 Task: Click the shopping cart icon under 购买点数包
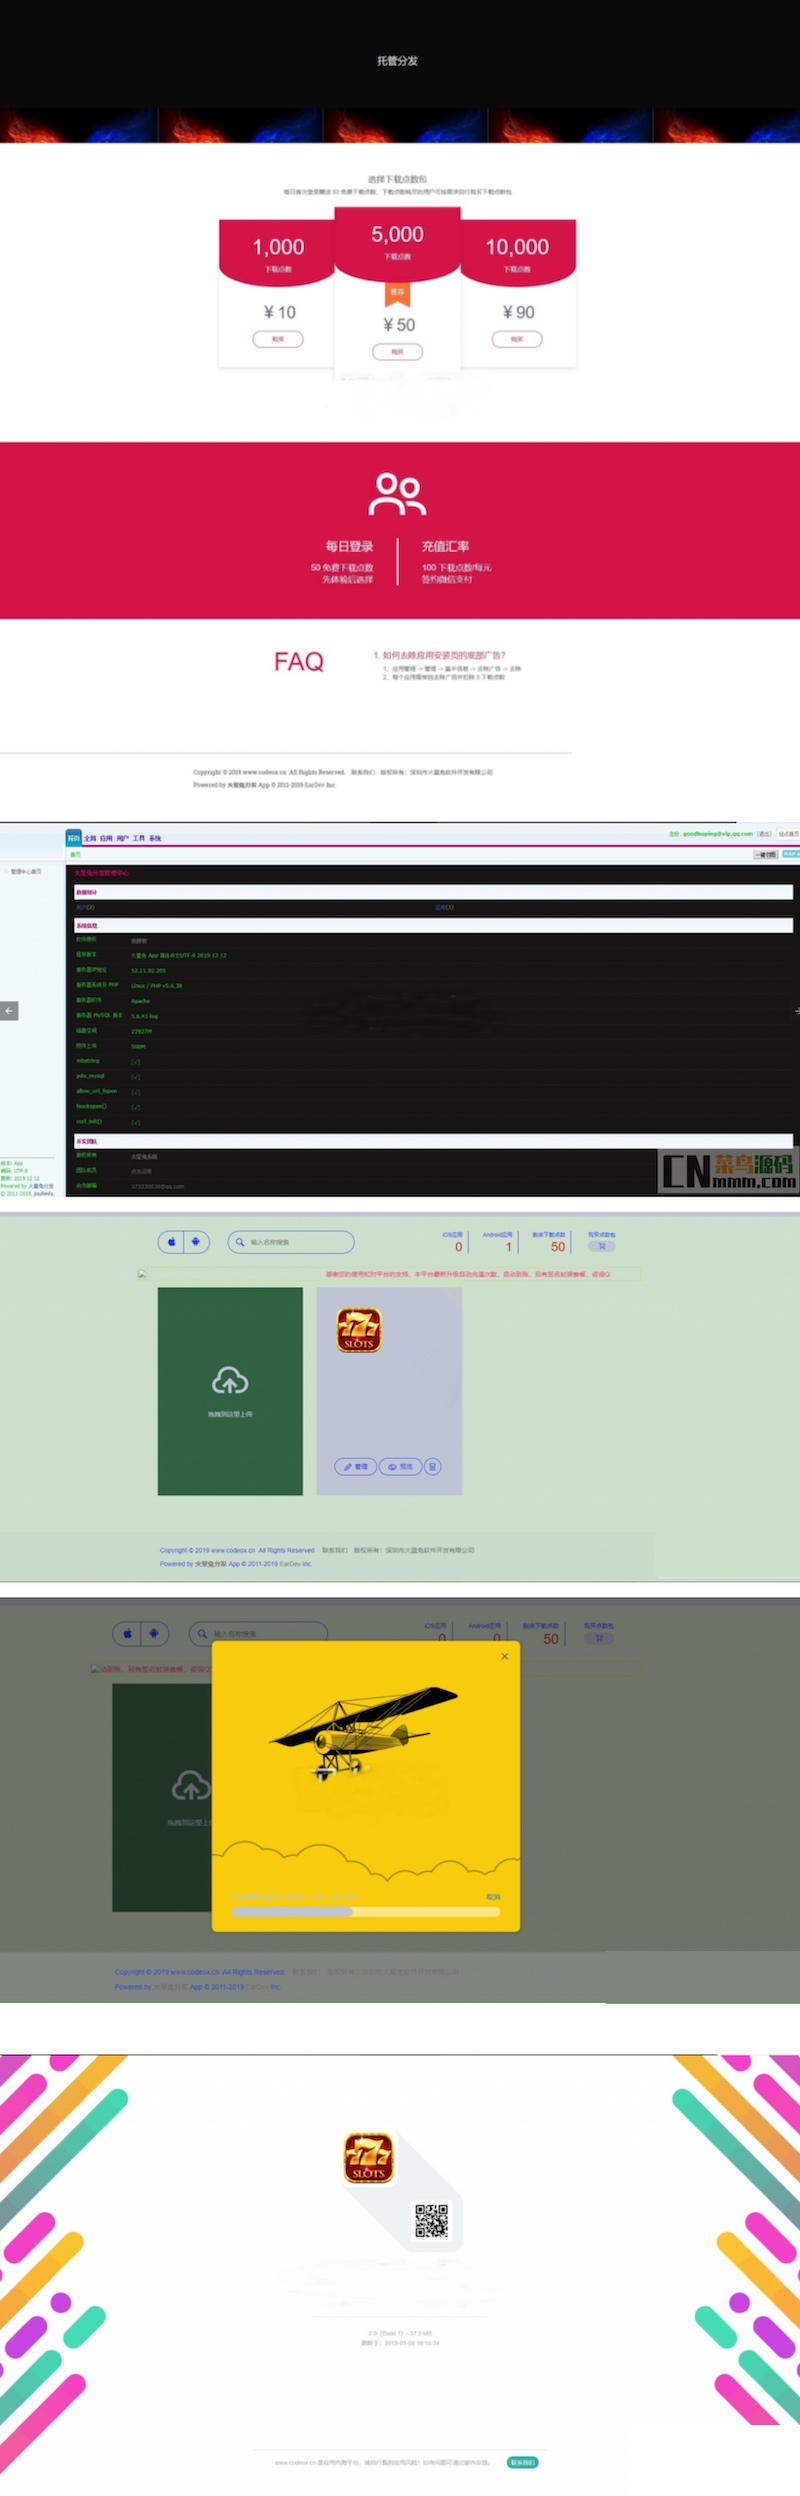[x=602, y=1246]
